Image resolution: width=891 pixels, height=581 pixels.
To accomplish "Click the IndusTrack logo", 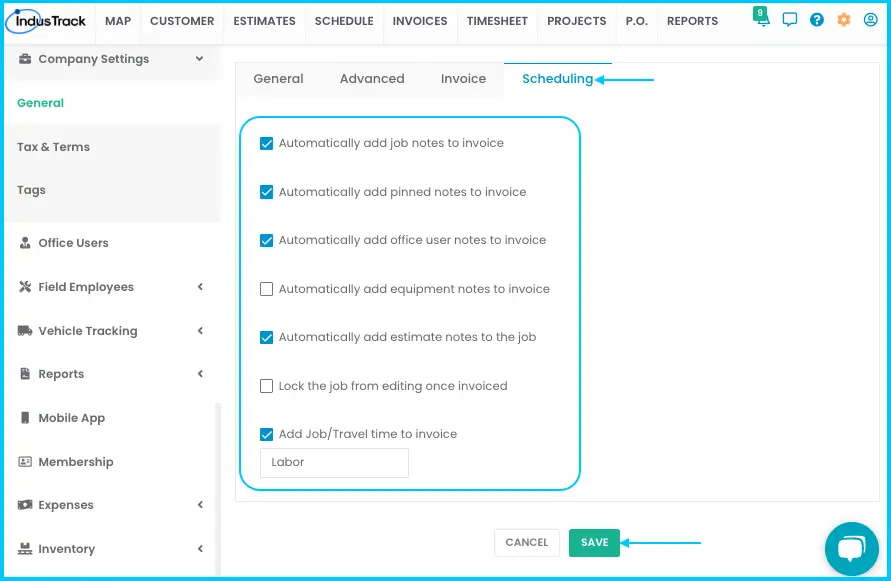I will [x=45, y=21].
